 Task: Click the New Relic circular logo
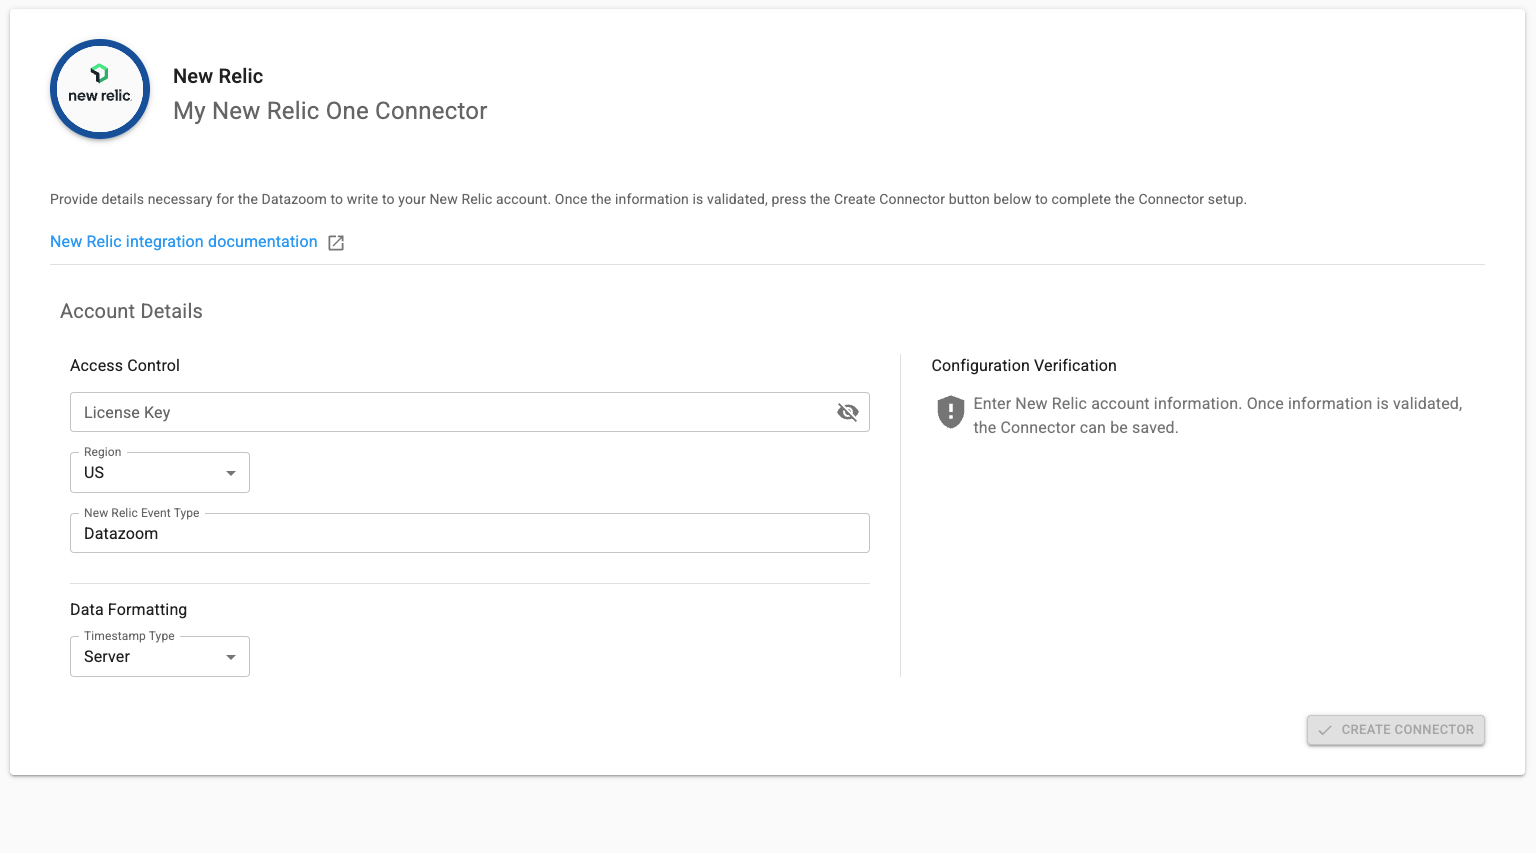click(100, 89)
